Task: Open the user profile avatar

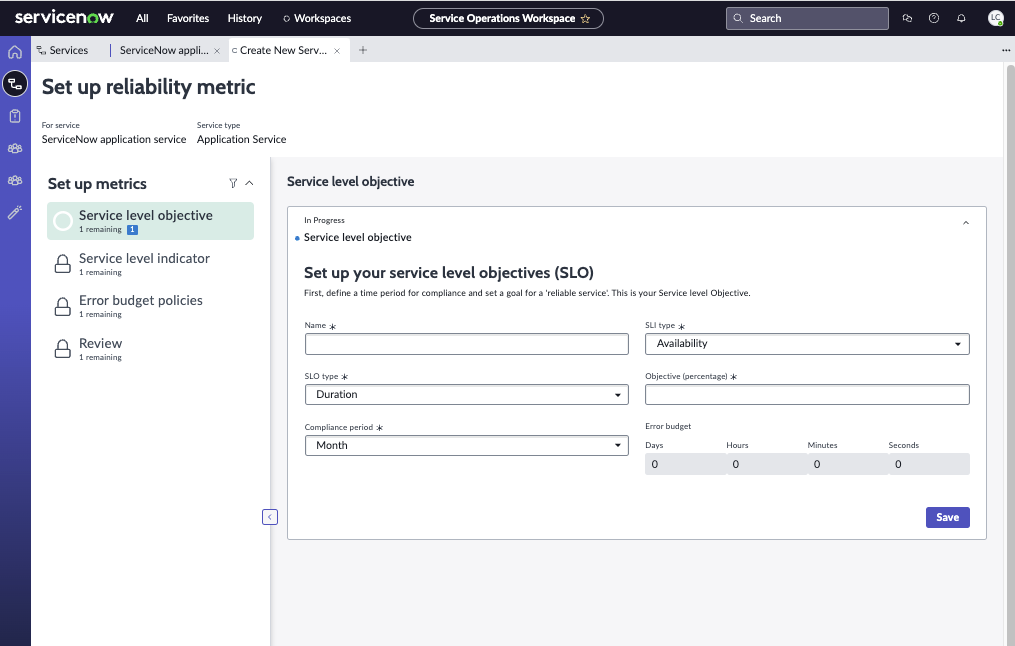Action: [x=996, y=18]
